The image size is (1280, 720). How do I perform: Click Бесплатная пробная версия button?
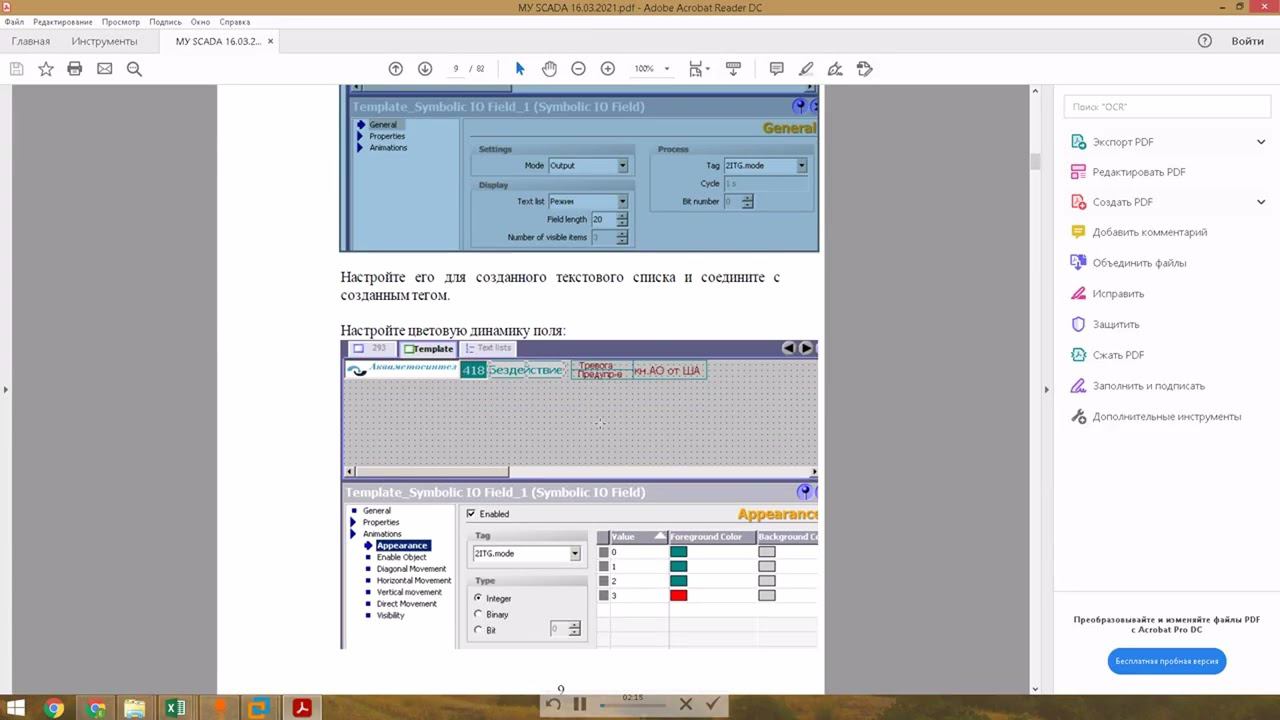tap(1167, 661)
